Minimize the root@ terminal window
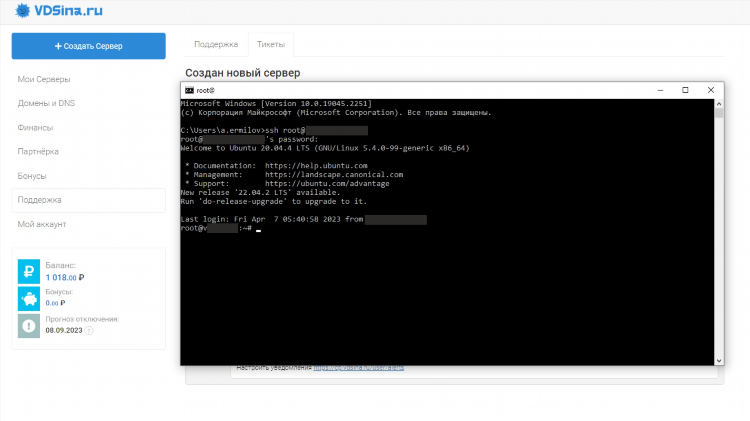Image resolution: width=750 pixels, height=421 pixels. point(660,90)
